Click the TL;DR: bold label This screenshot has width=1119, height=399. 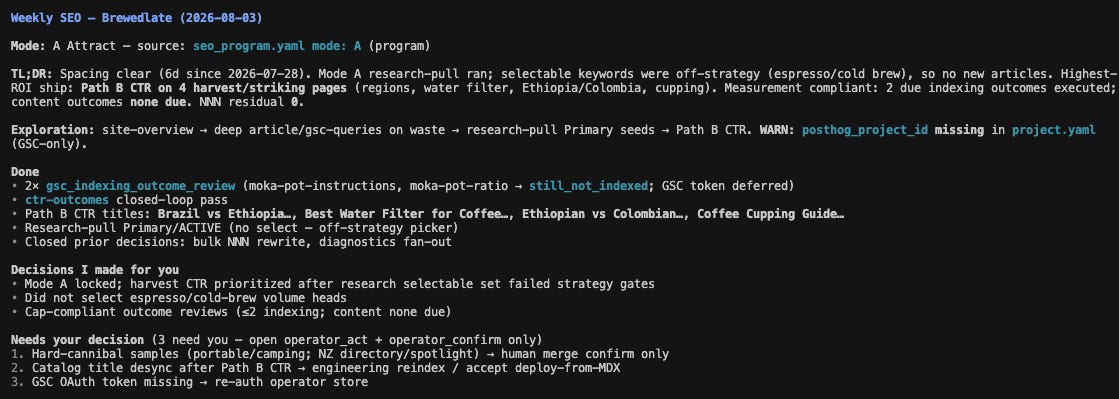(32, 74)
